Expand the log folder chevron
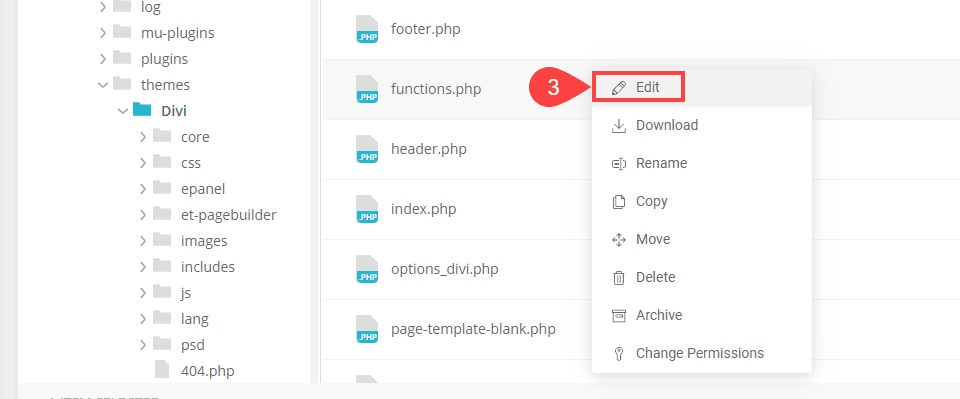The width and height of the screenshot is (960, 399). pos(103,7)
